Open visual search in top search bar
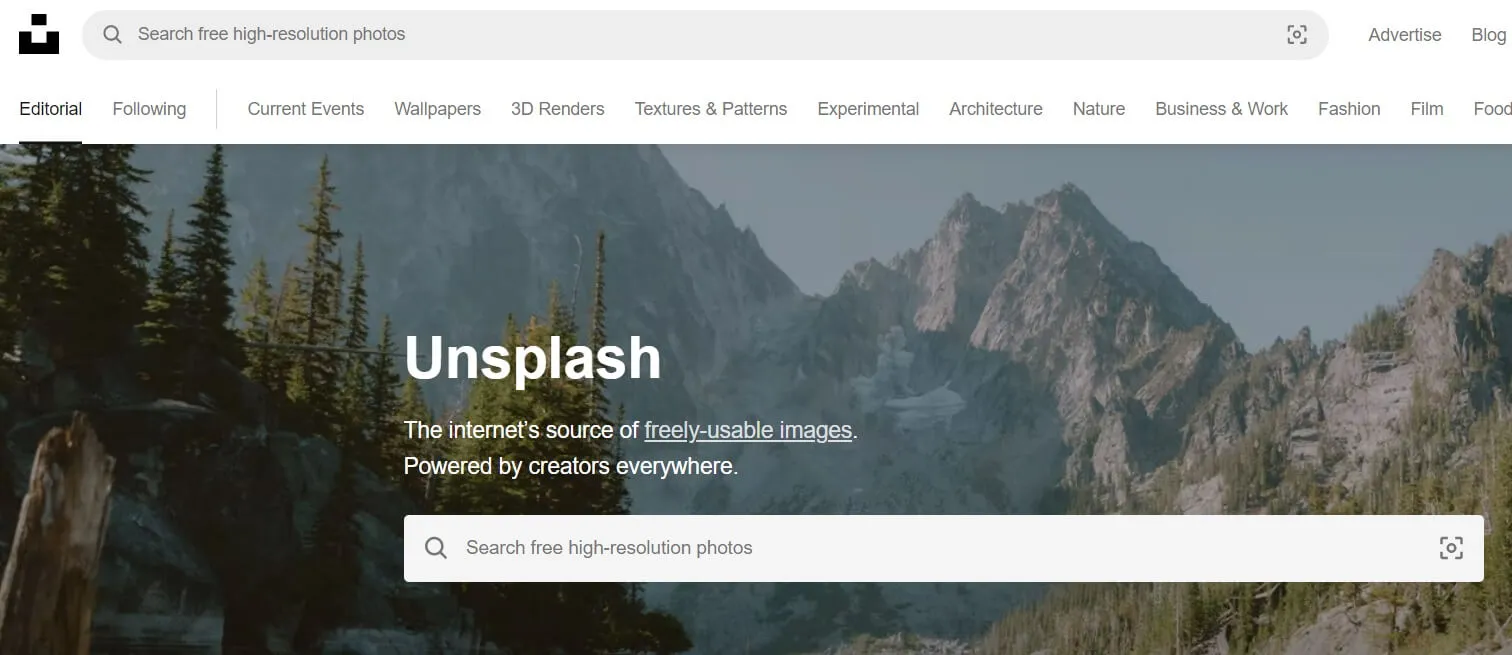1512x655 pixels. pyautogui.click(x=1297, y=35)
